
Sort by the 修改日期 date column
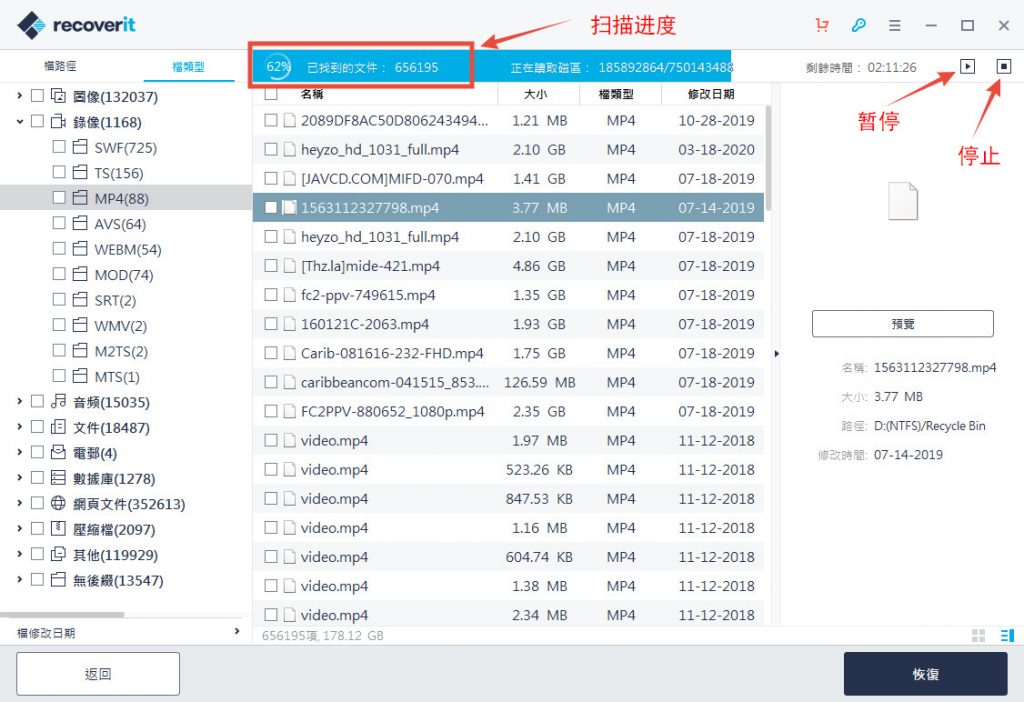click(712, 94)
